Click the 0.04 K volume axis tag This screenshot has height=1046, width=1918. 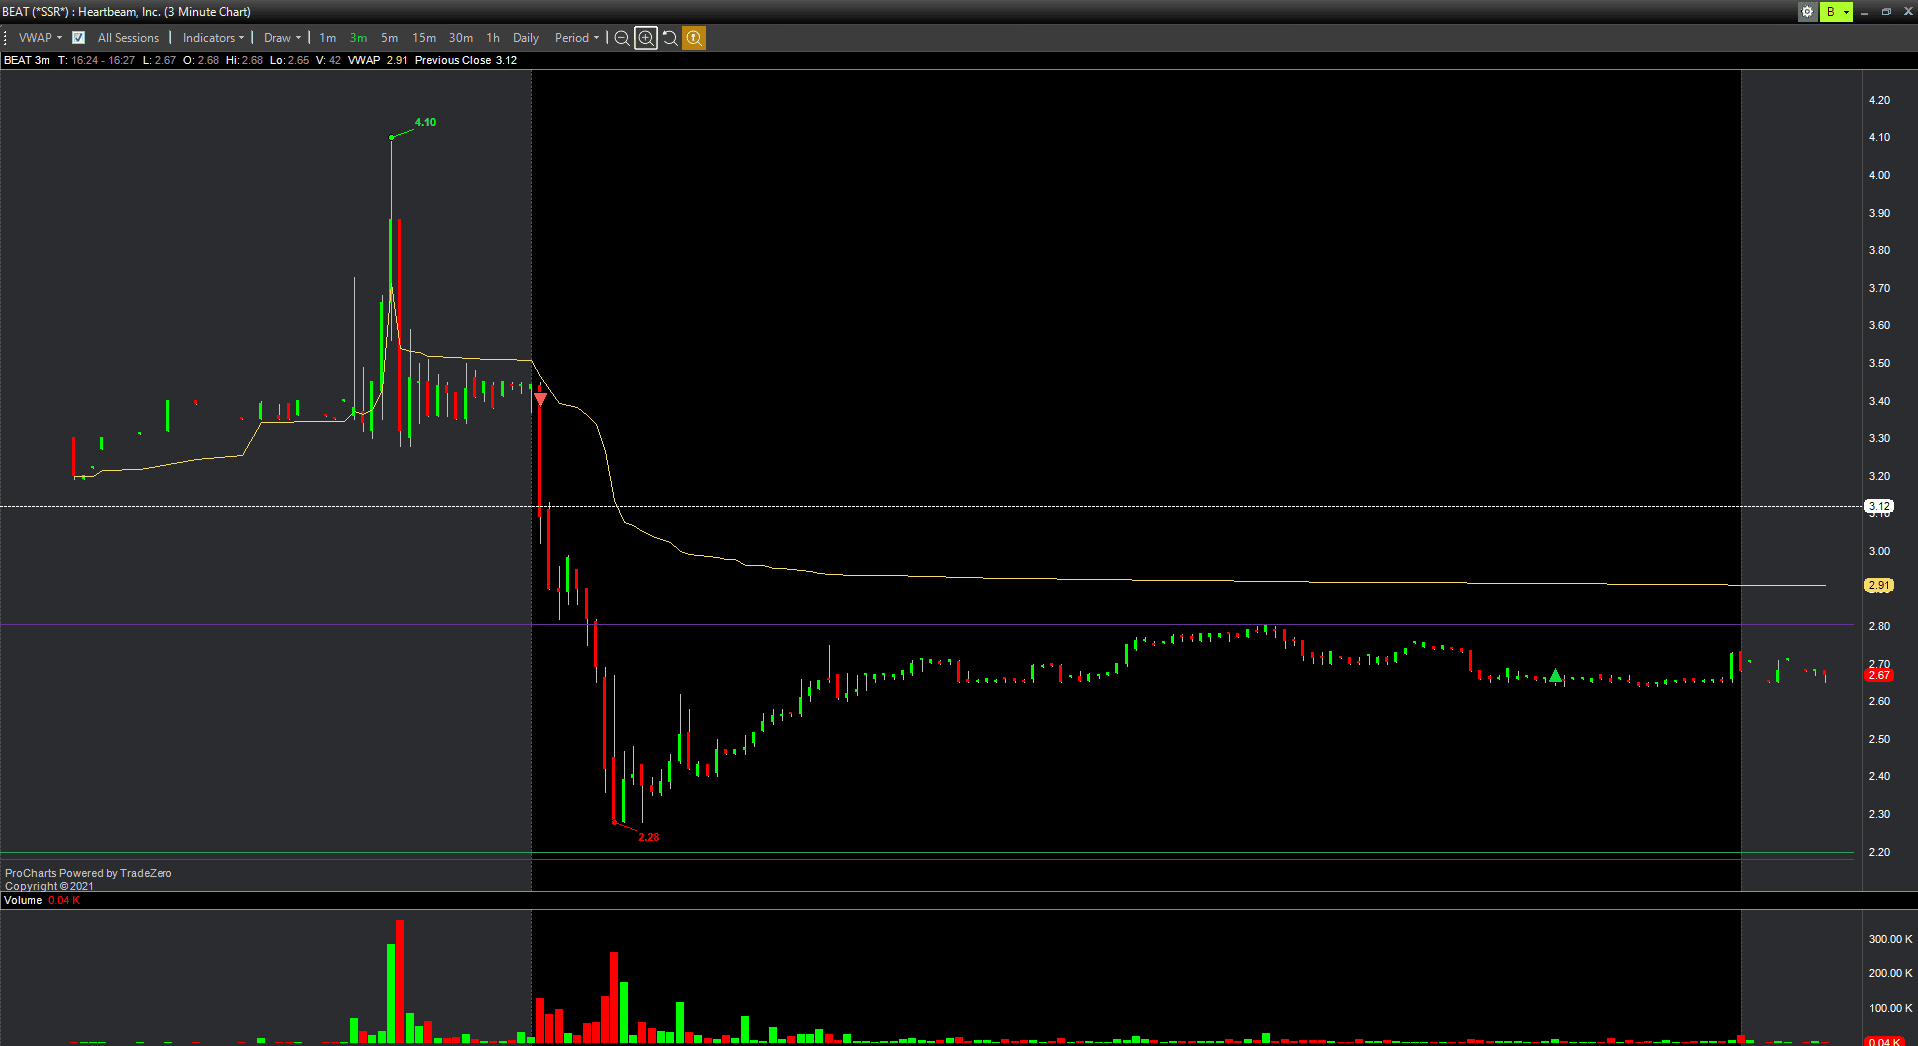click(1884, 1041)
